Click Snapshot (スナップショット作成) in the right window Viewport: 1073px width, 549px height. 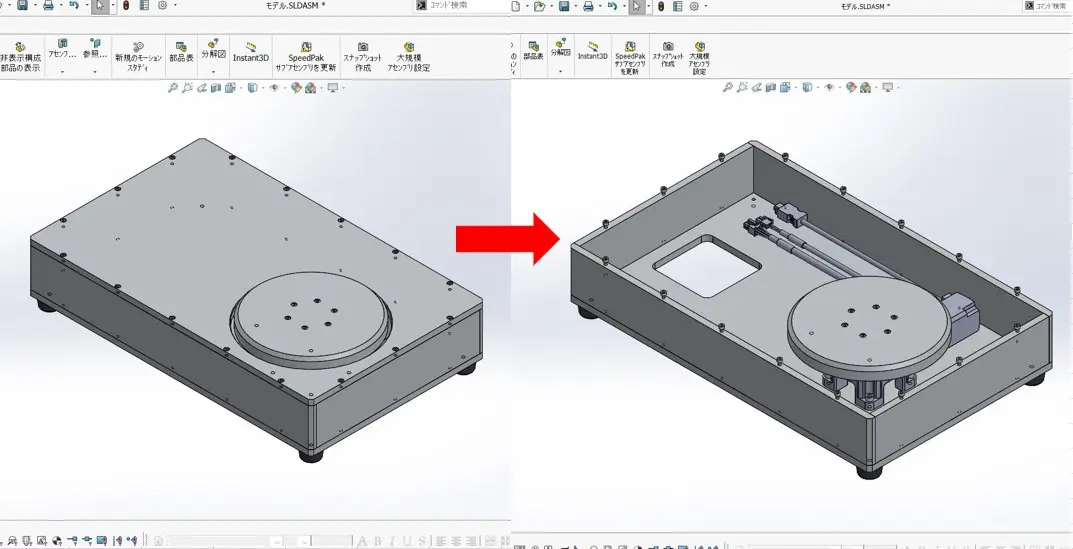[668, 57]
